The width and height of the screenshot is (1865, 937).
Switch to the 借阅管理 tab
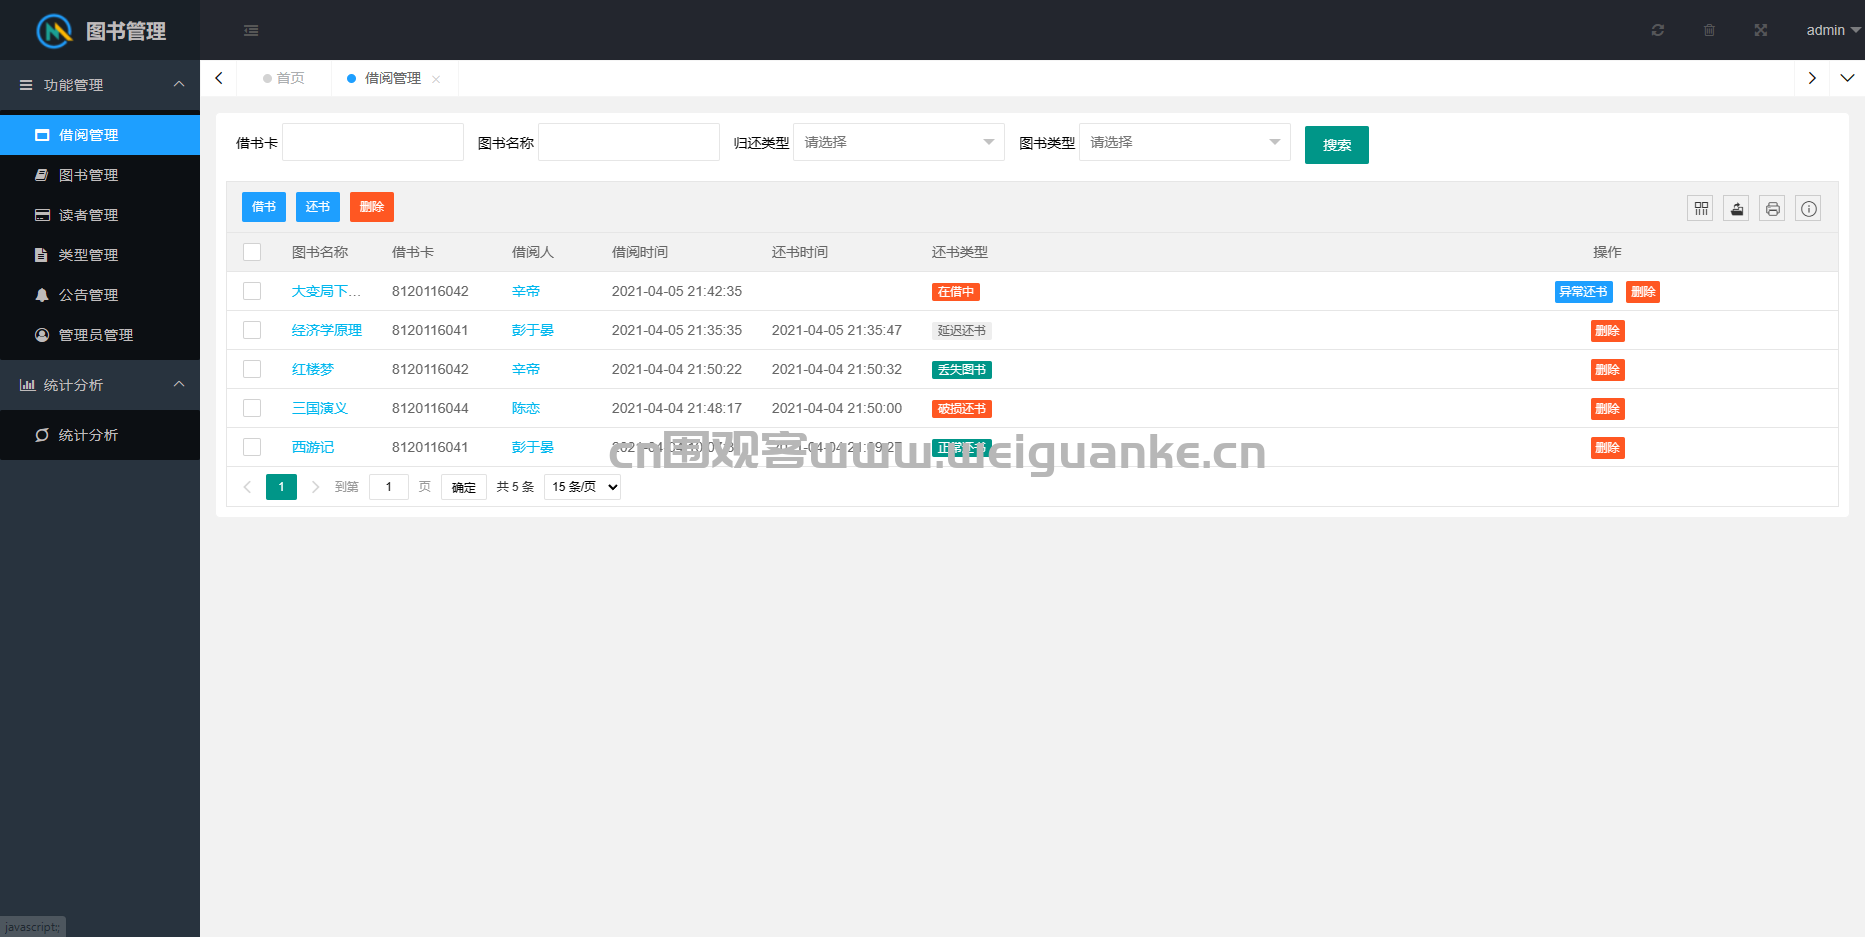392,78
